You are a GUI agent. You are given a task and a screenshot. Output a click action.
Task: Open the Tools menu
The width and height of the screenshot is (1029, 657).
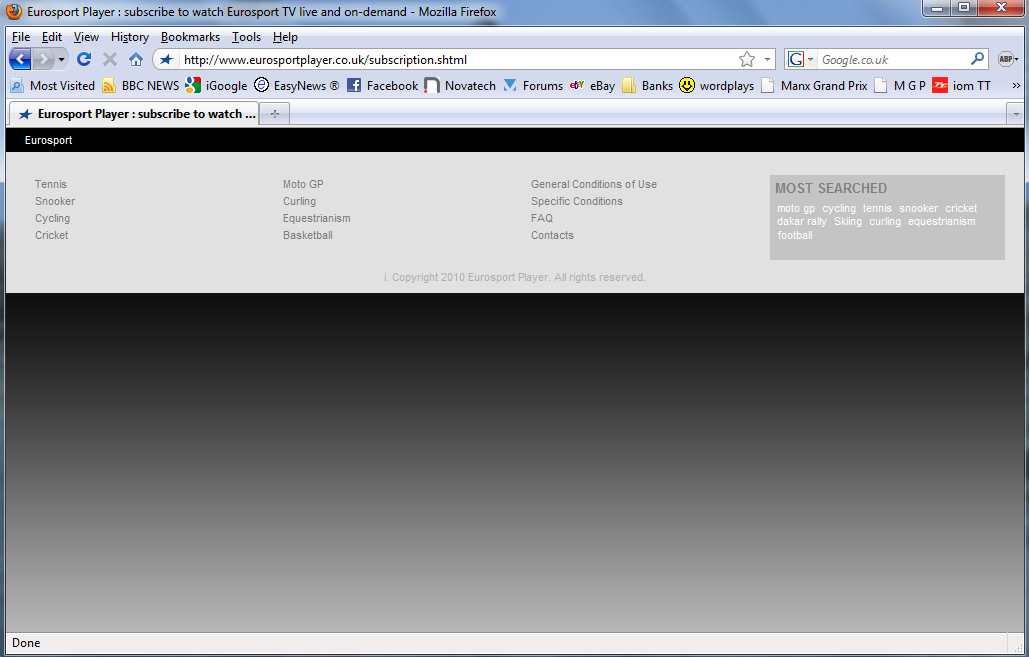[245, 36]
